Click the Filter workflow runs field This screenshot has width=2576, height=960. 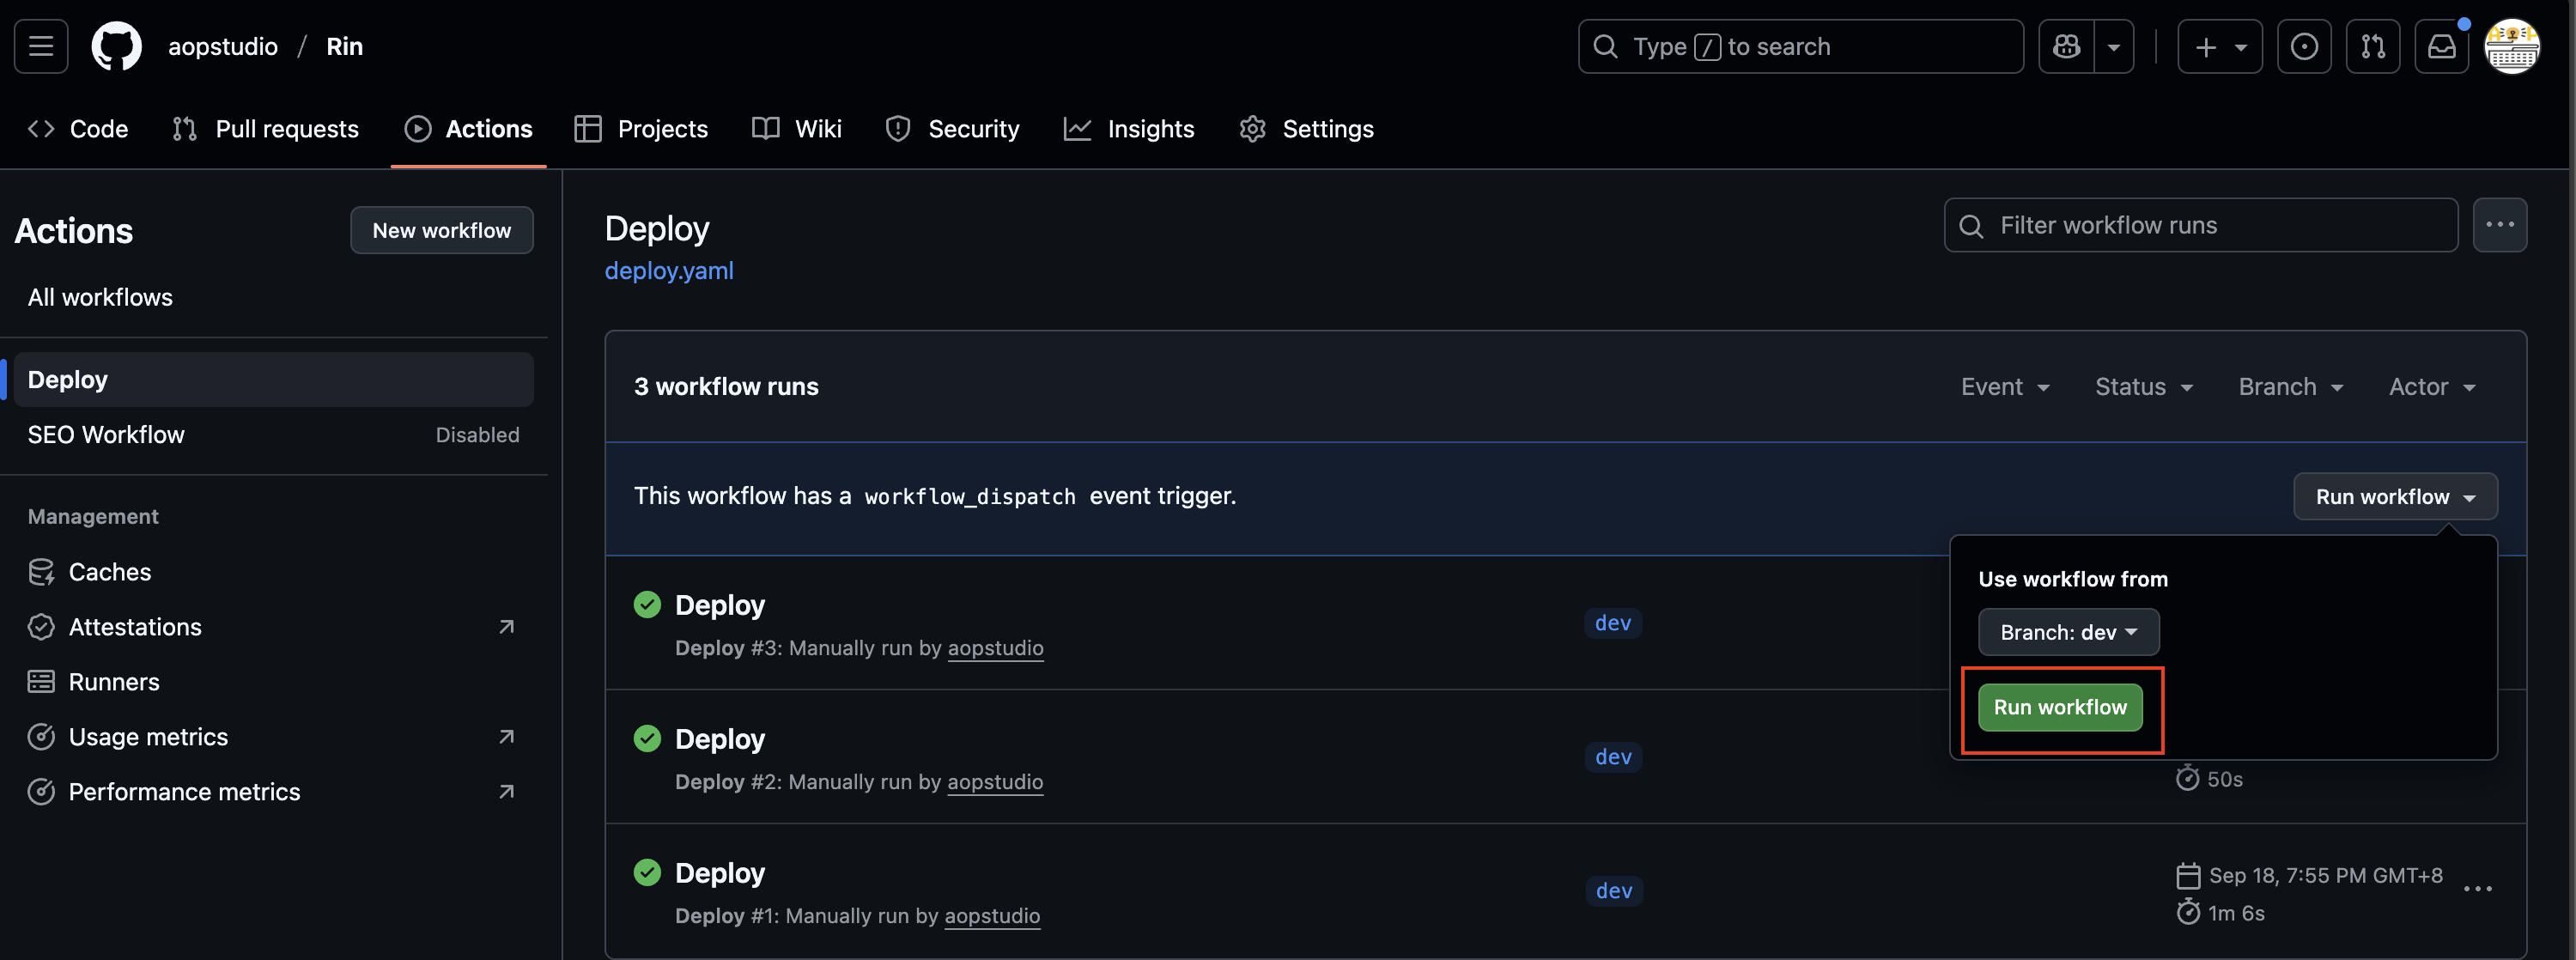[x=2201, y=225]
